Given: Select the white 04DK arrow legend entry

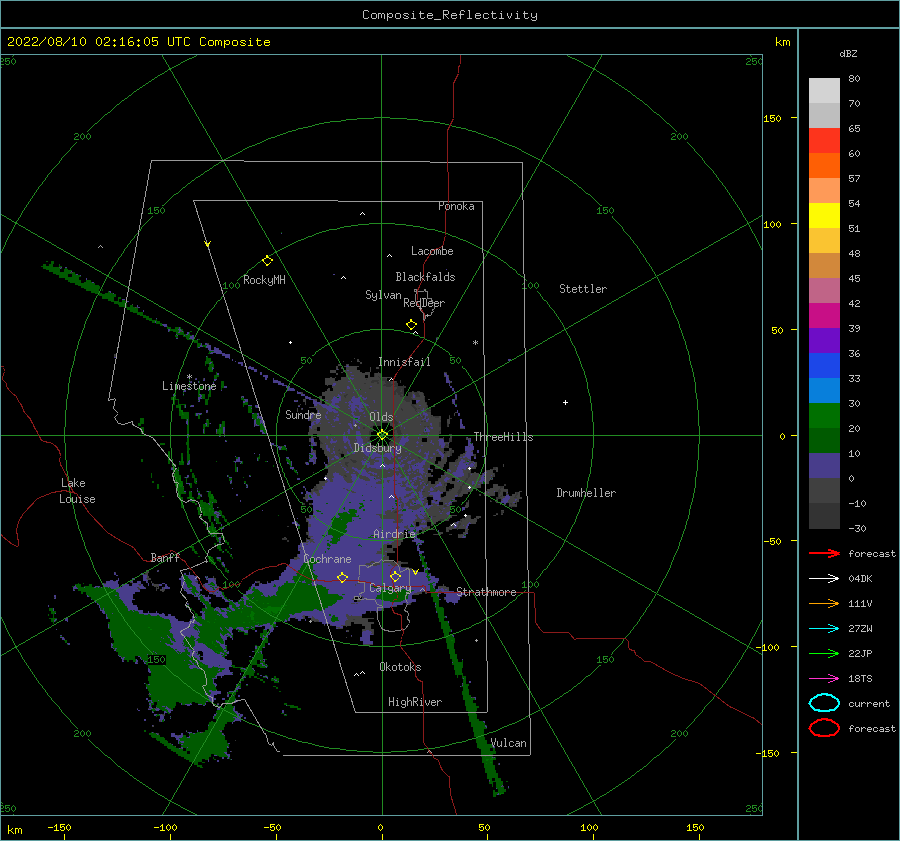Looking at the screenshot, I should [825, 579].
